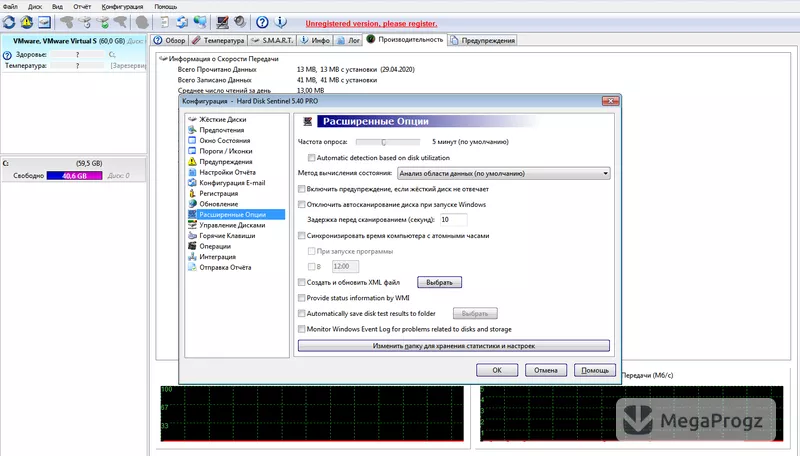Check Отключить автосканирование диска при запуске Windows
The image size is (800, 456).
point(302,205)
